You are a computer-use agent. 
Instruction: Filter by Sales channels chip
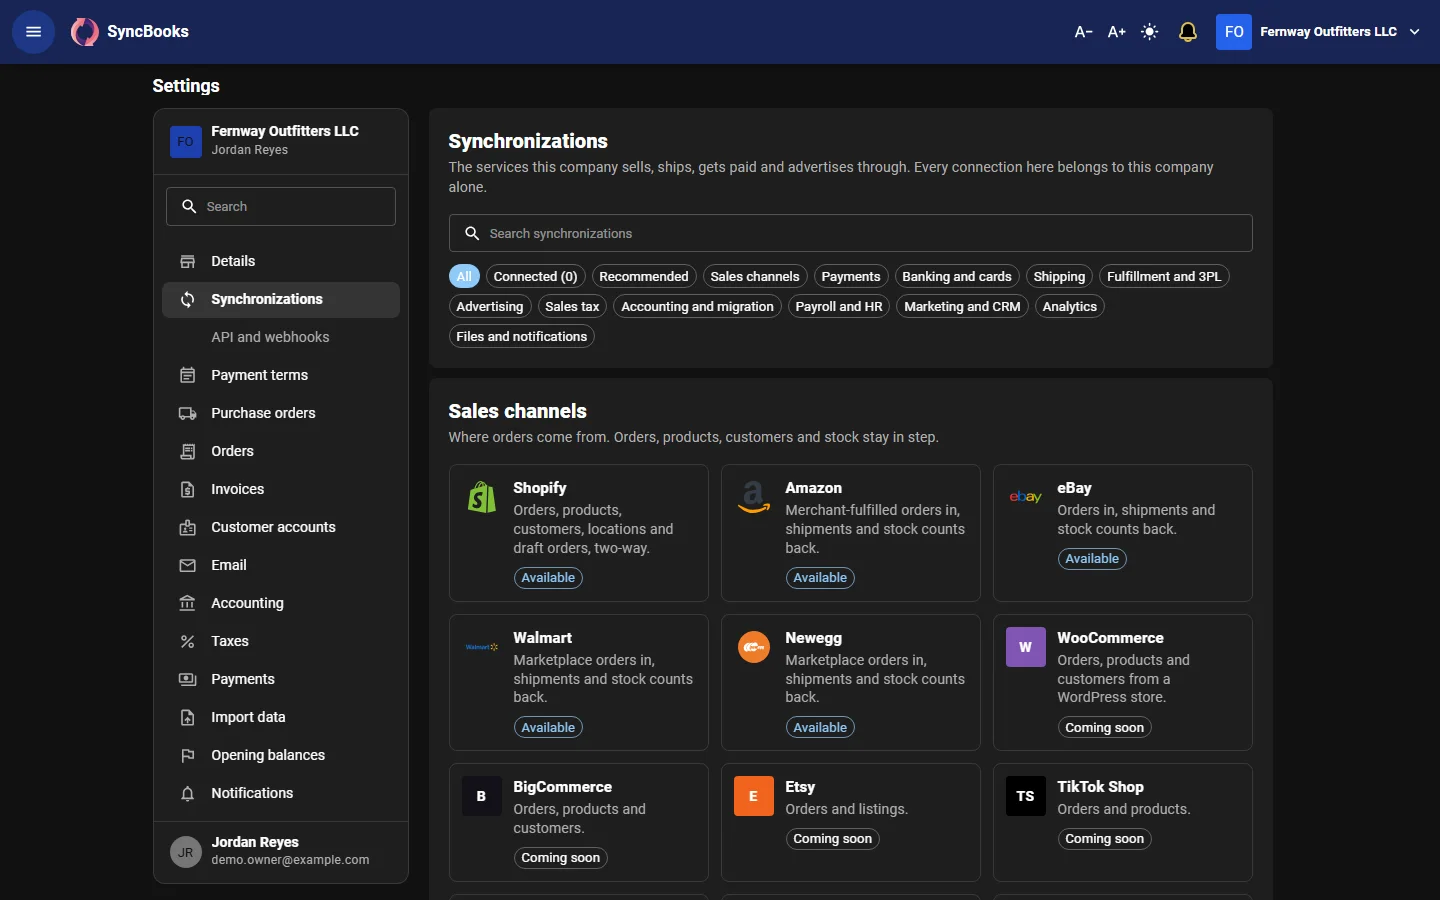(x=755, y=276)
